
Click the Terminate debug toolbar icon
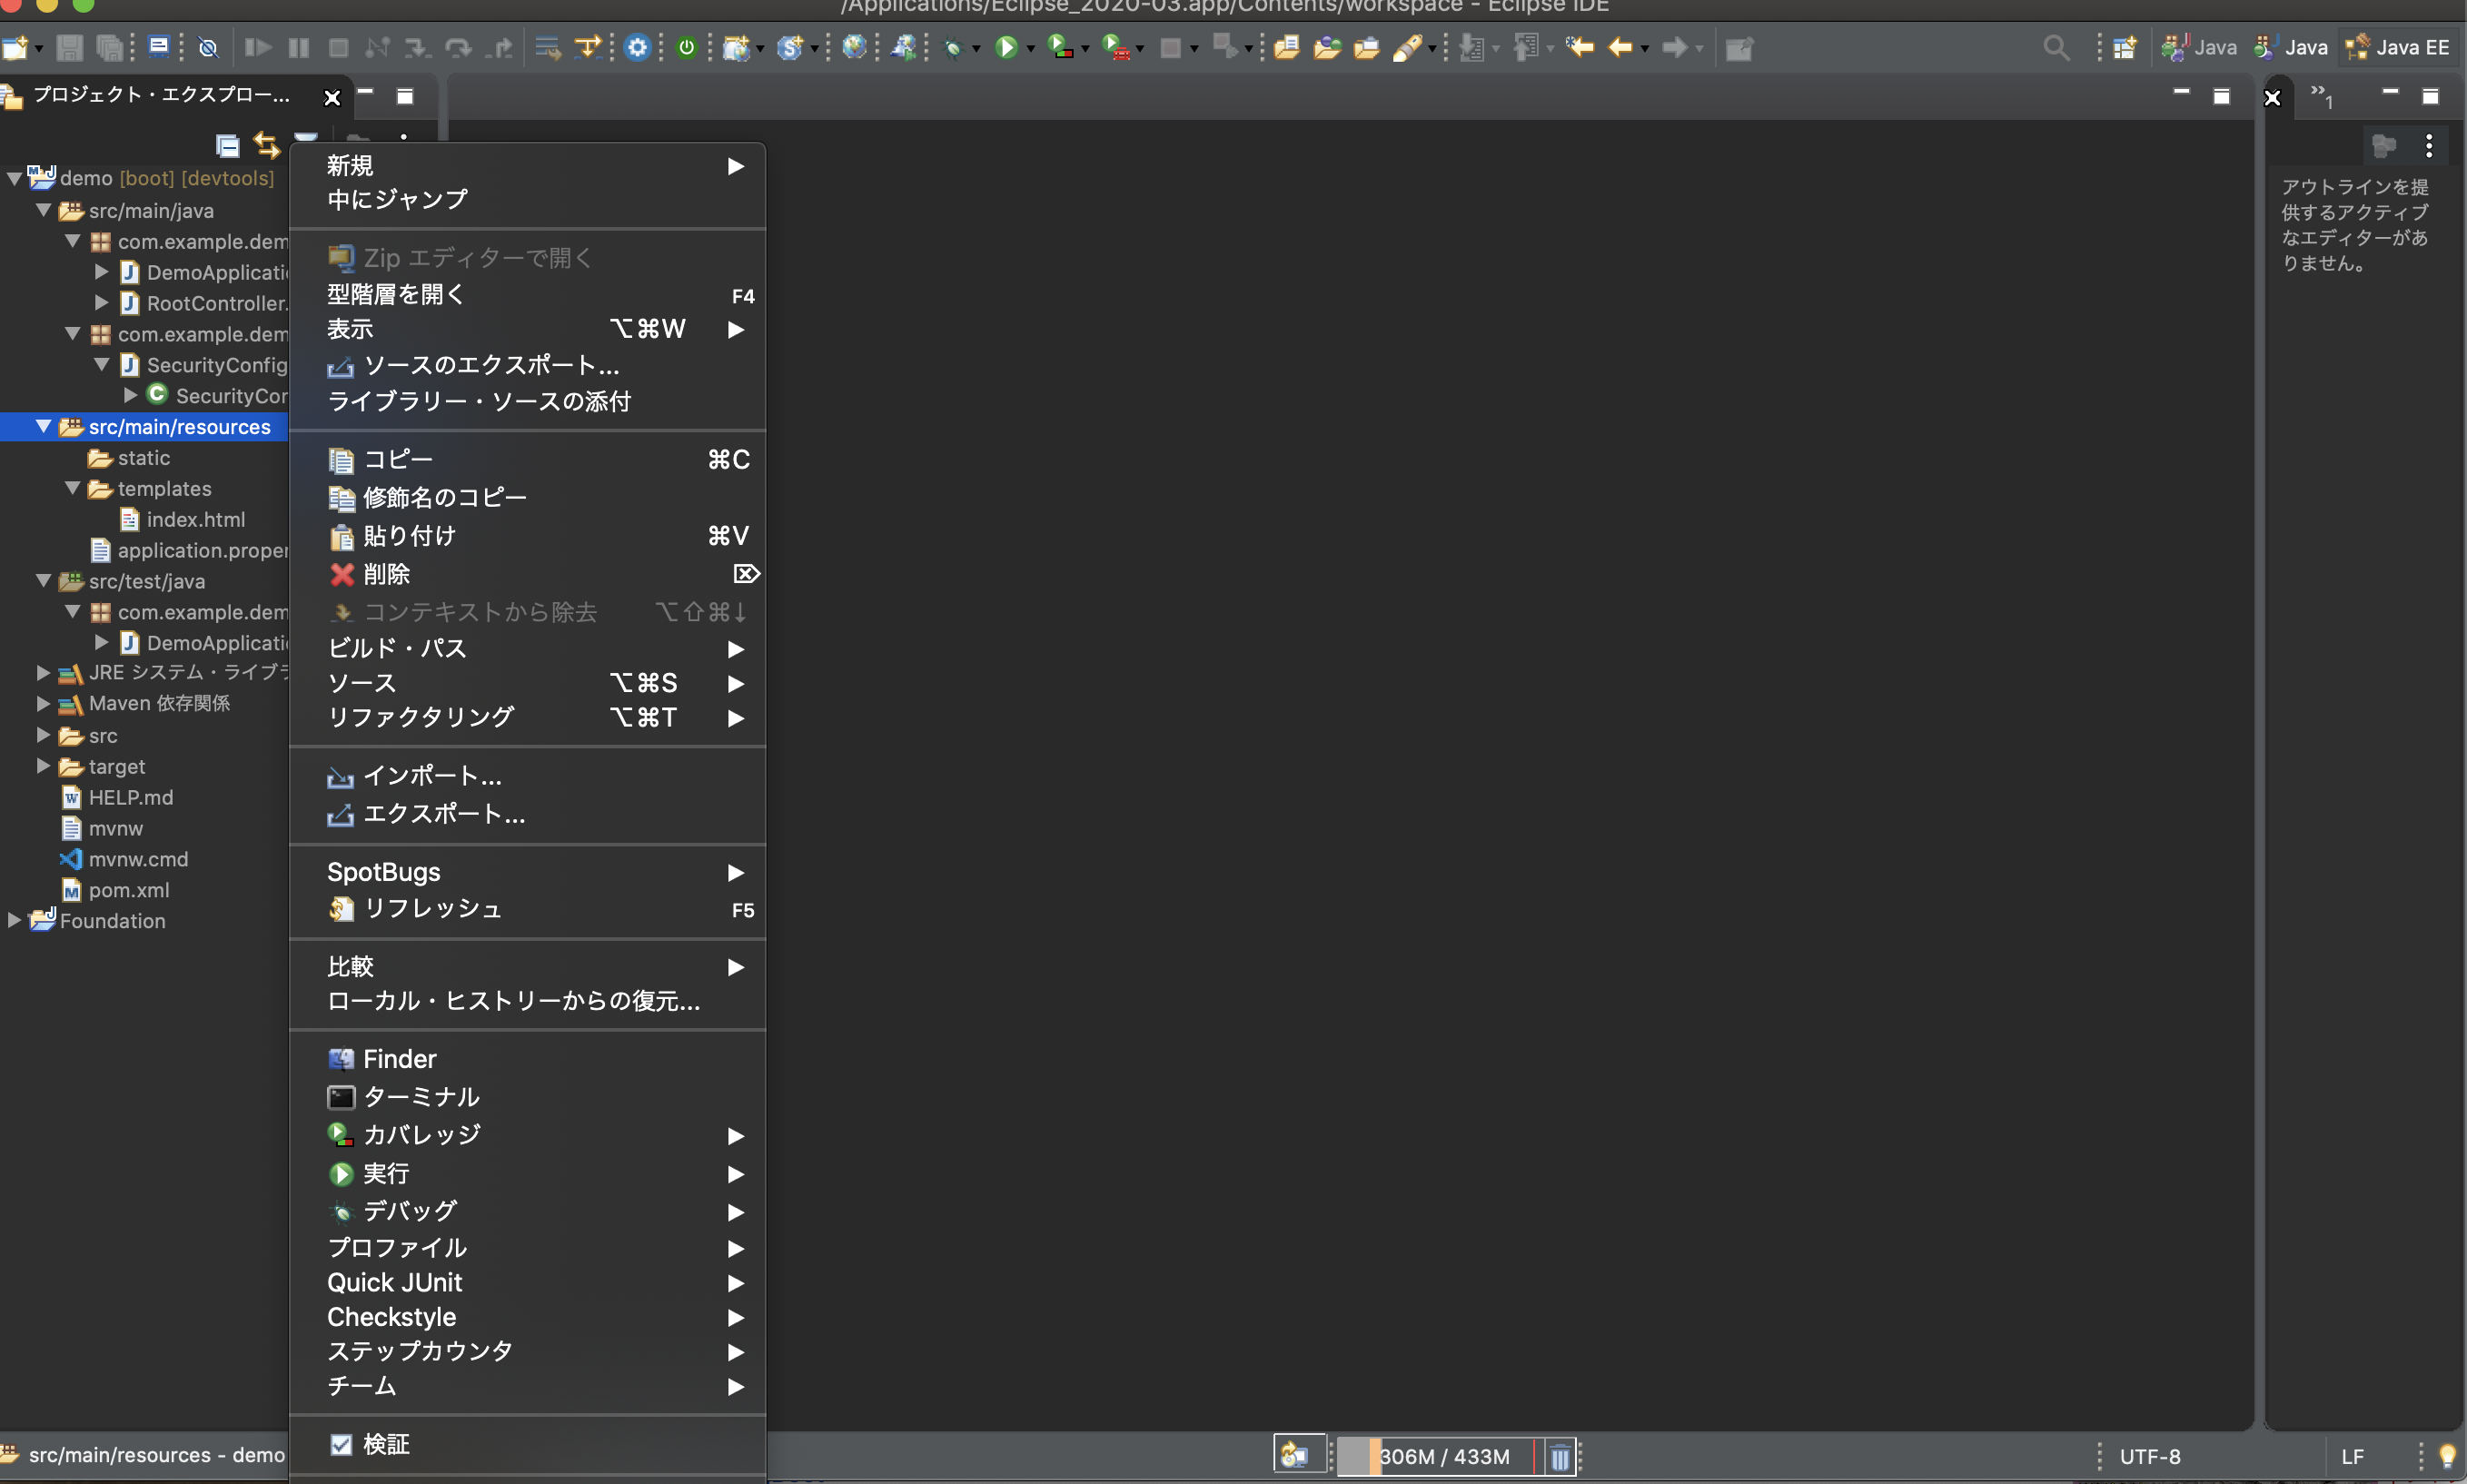tap(338, 47)
